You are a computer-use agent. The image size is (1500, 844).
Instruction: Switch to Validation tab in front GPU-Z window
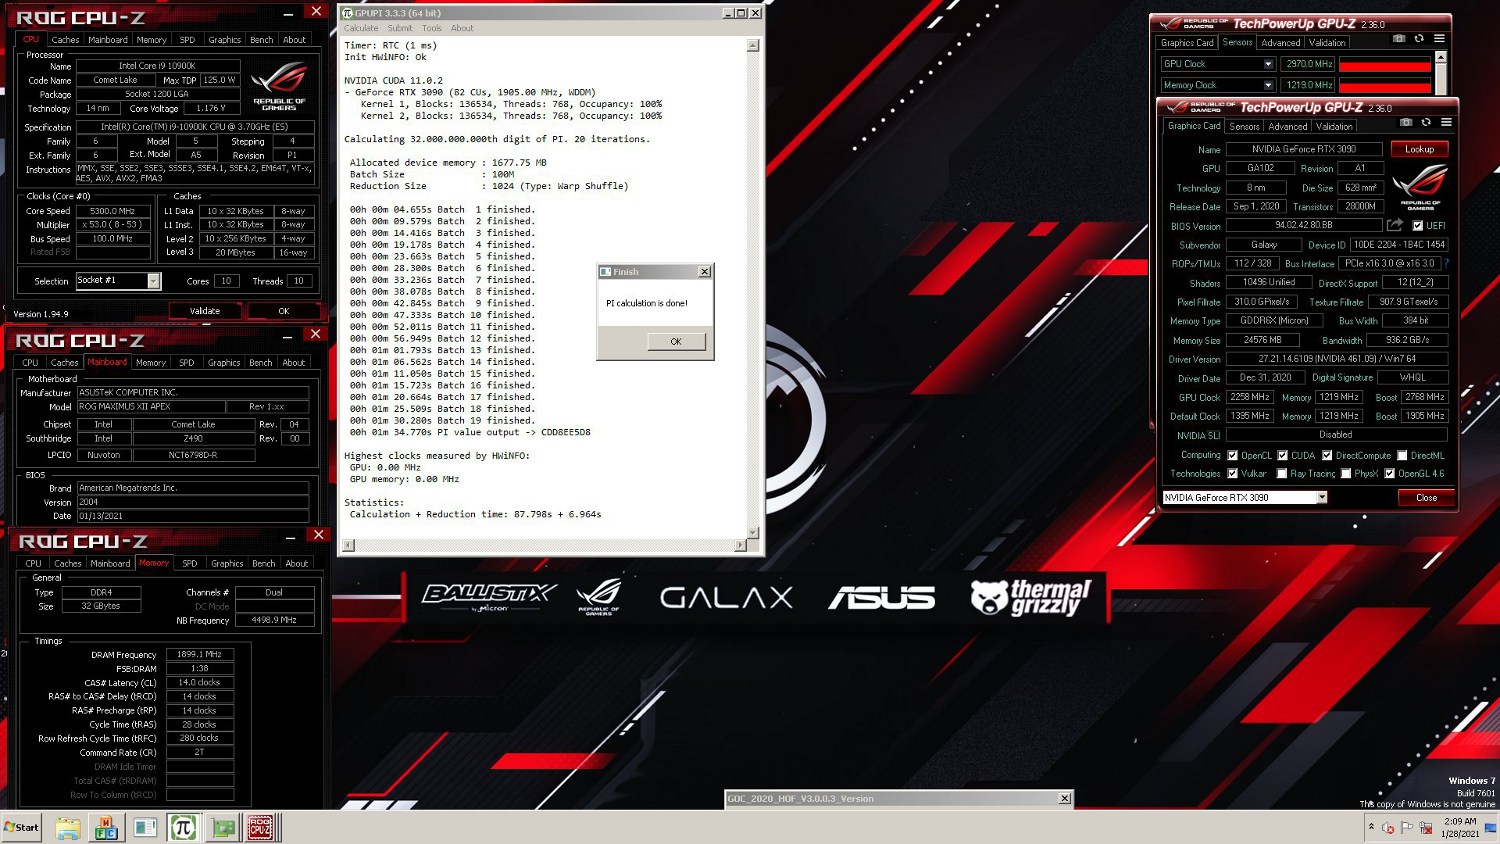(x=1334, y=127)
